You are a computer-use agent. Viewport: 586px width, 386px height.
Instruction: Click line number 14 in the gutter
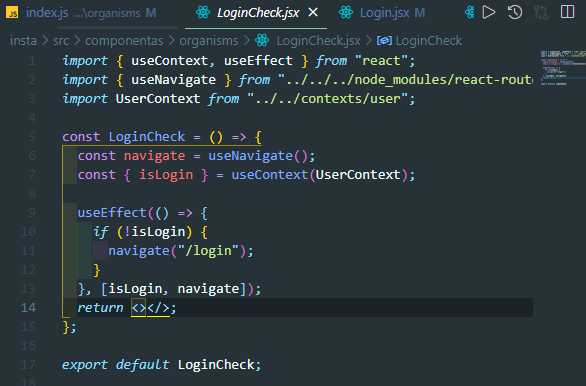click(x=28, y=308)
